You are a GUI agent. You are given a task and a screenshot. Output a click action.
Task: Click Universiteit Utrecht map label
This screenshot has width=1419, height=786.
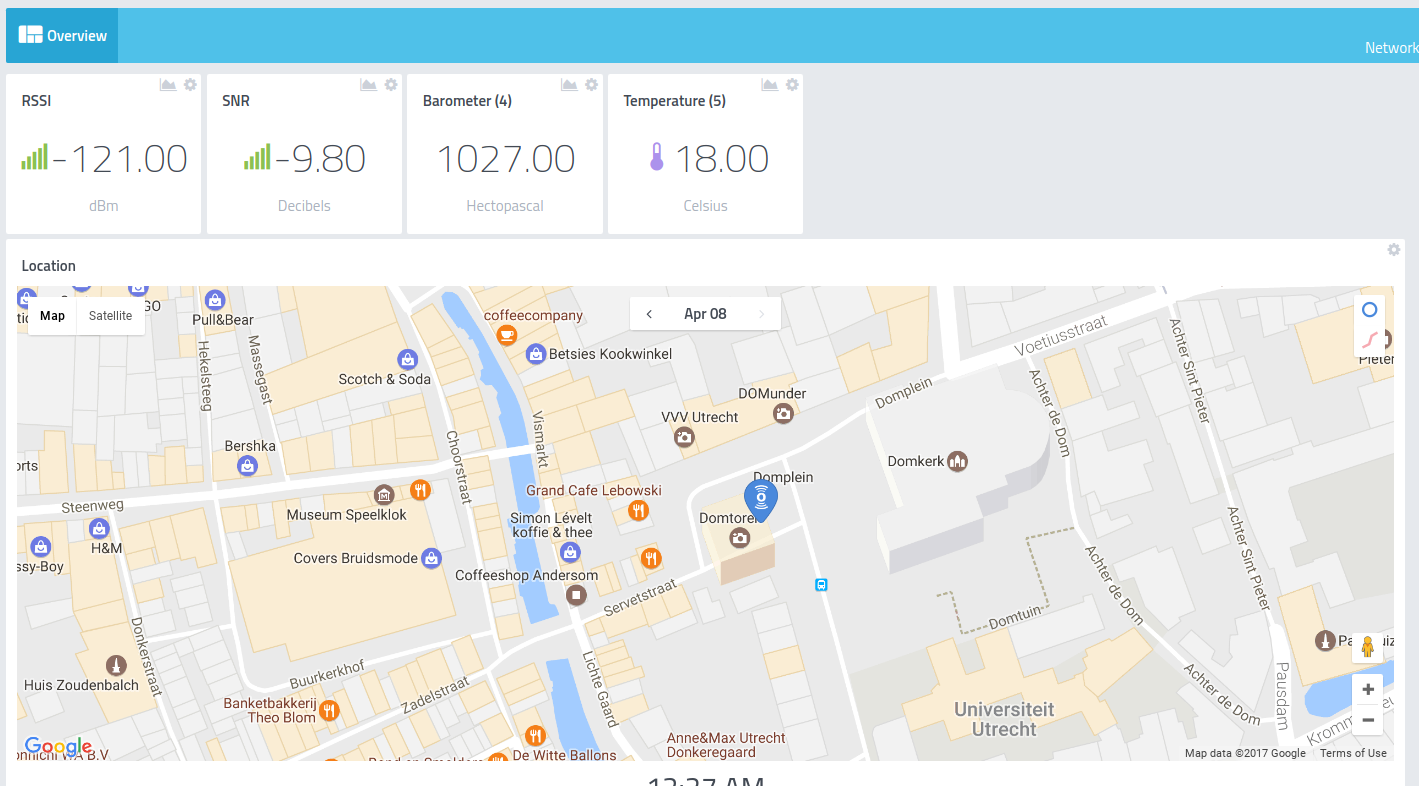click(x=1004, y=719)
